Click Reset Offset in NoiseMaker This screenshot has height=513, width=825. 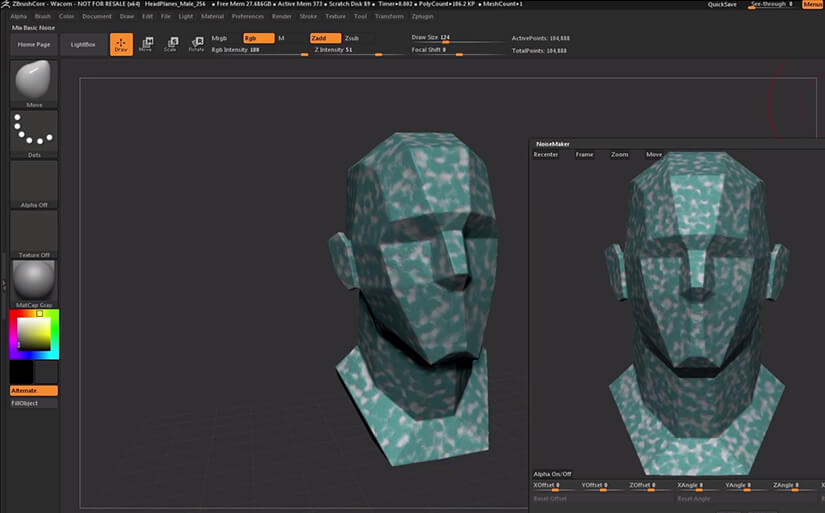pyautogui.click(x=550, y=498)
